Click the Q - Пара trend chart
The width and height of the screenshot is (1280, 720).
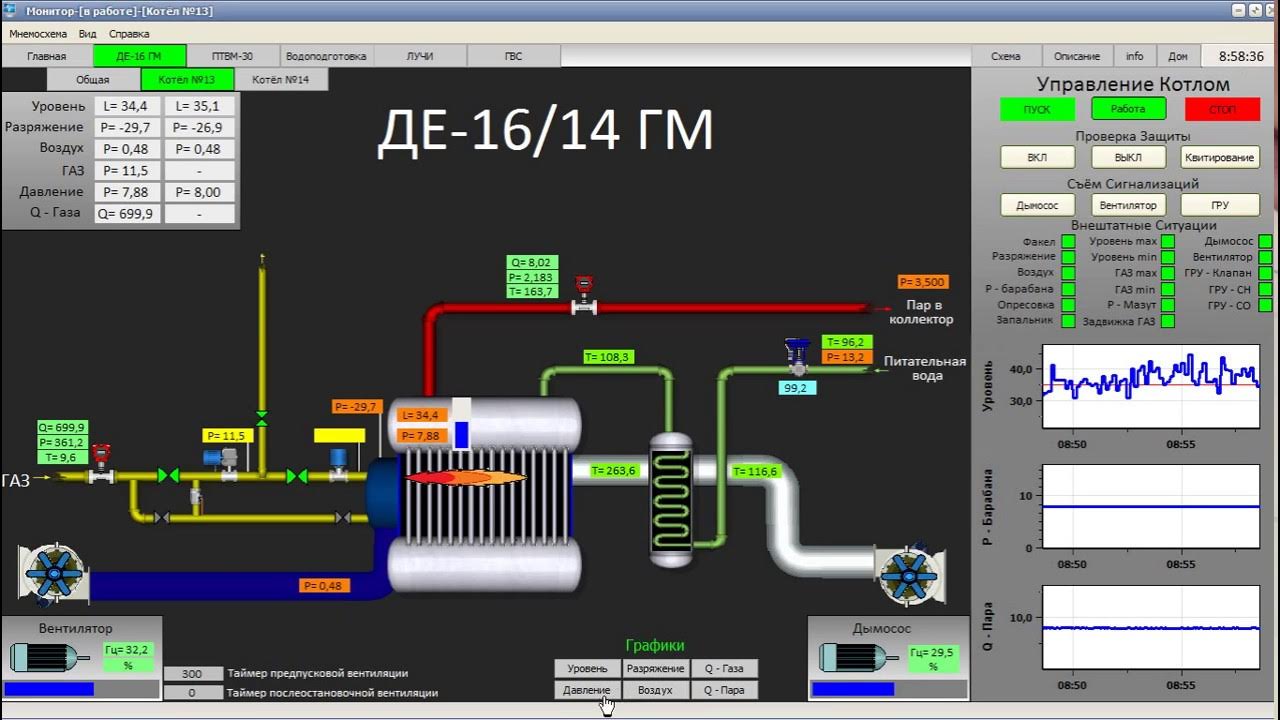(x=1151, y=627)
